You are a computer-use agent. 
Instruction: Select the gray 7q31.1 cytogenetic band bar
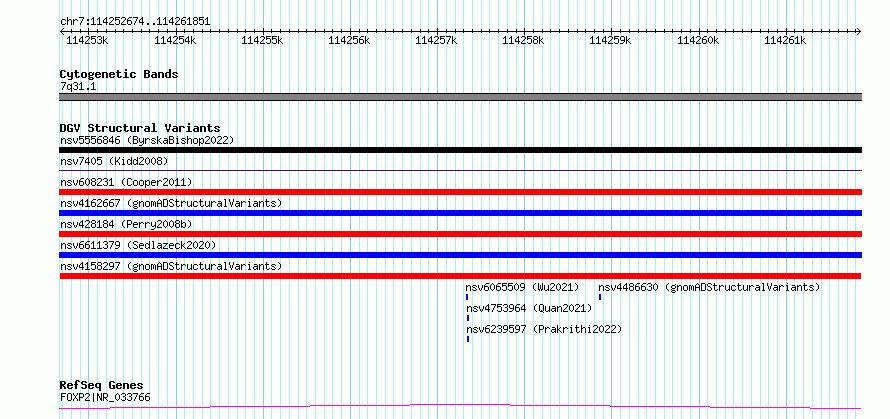460,97
